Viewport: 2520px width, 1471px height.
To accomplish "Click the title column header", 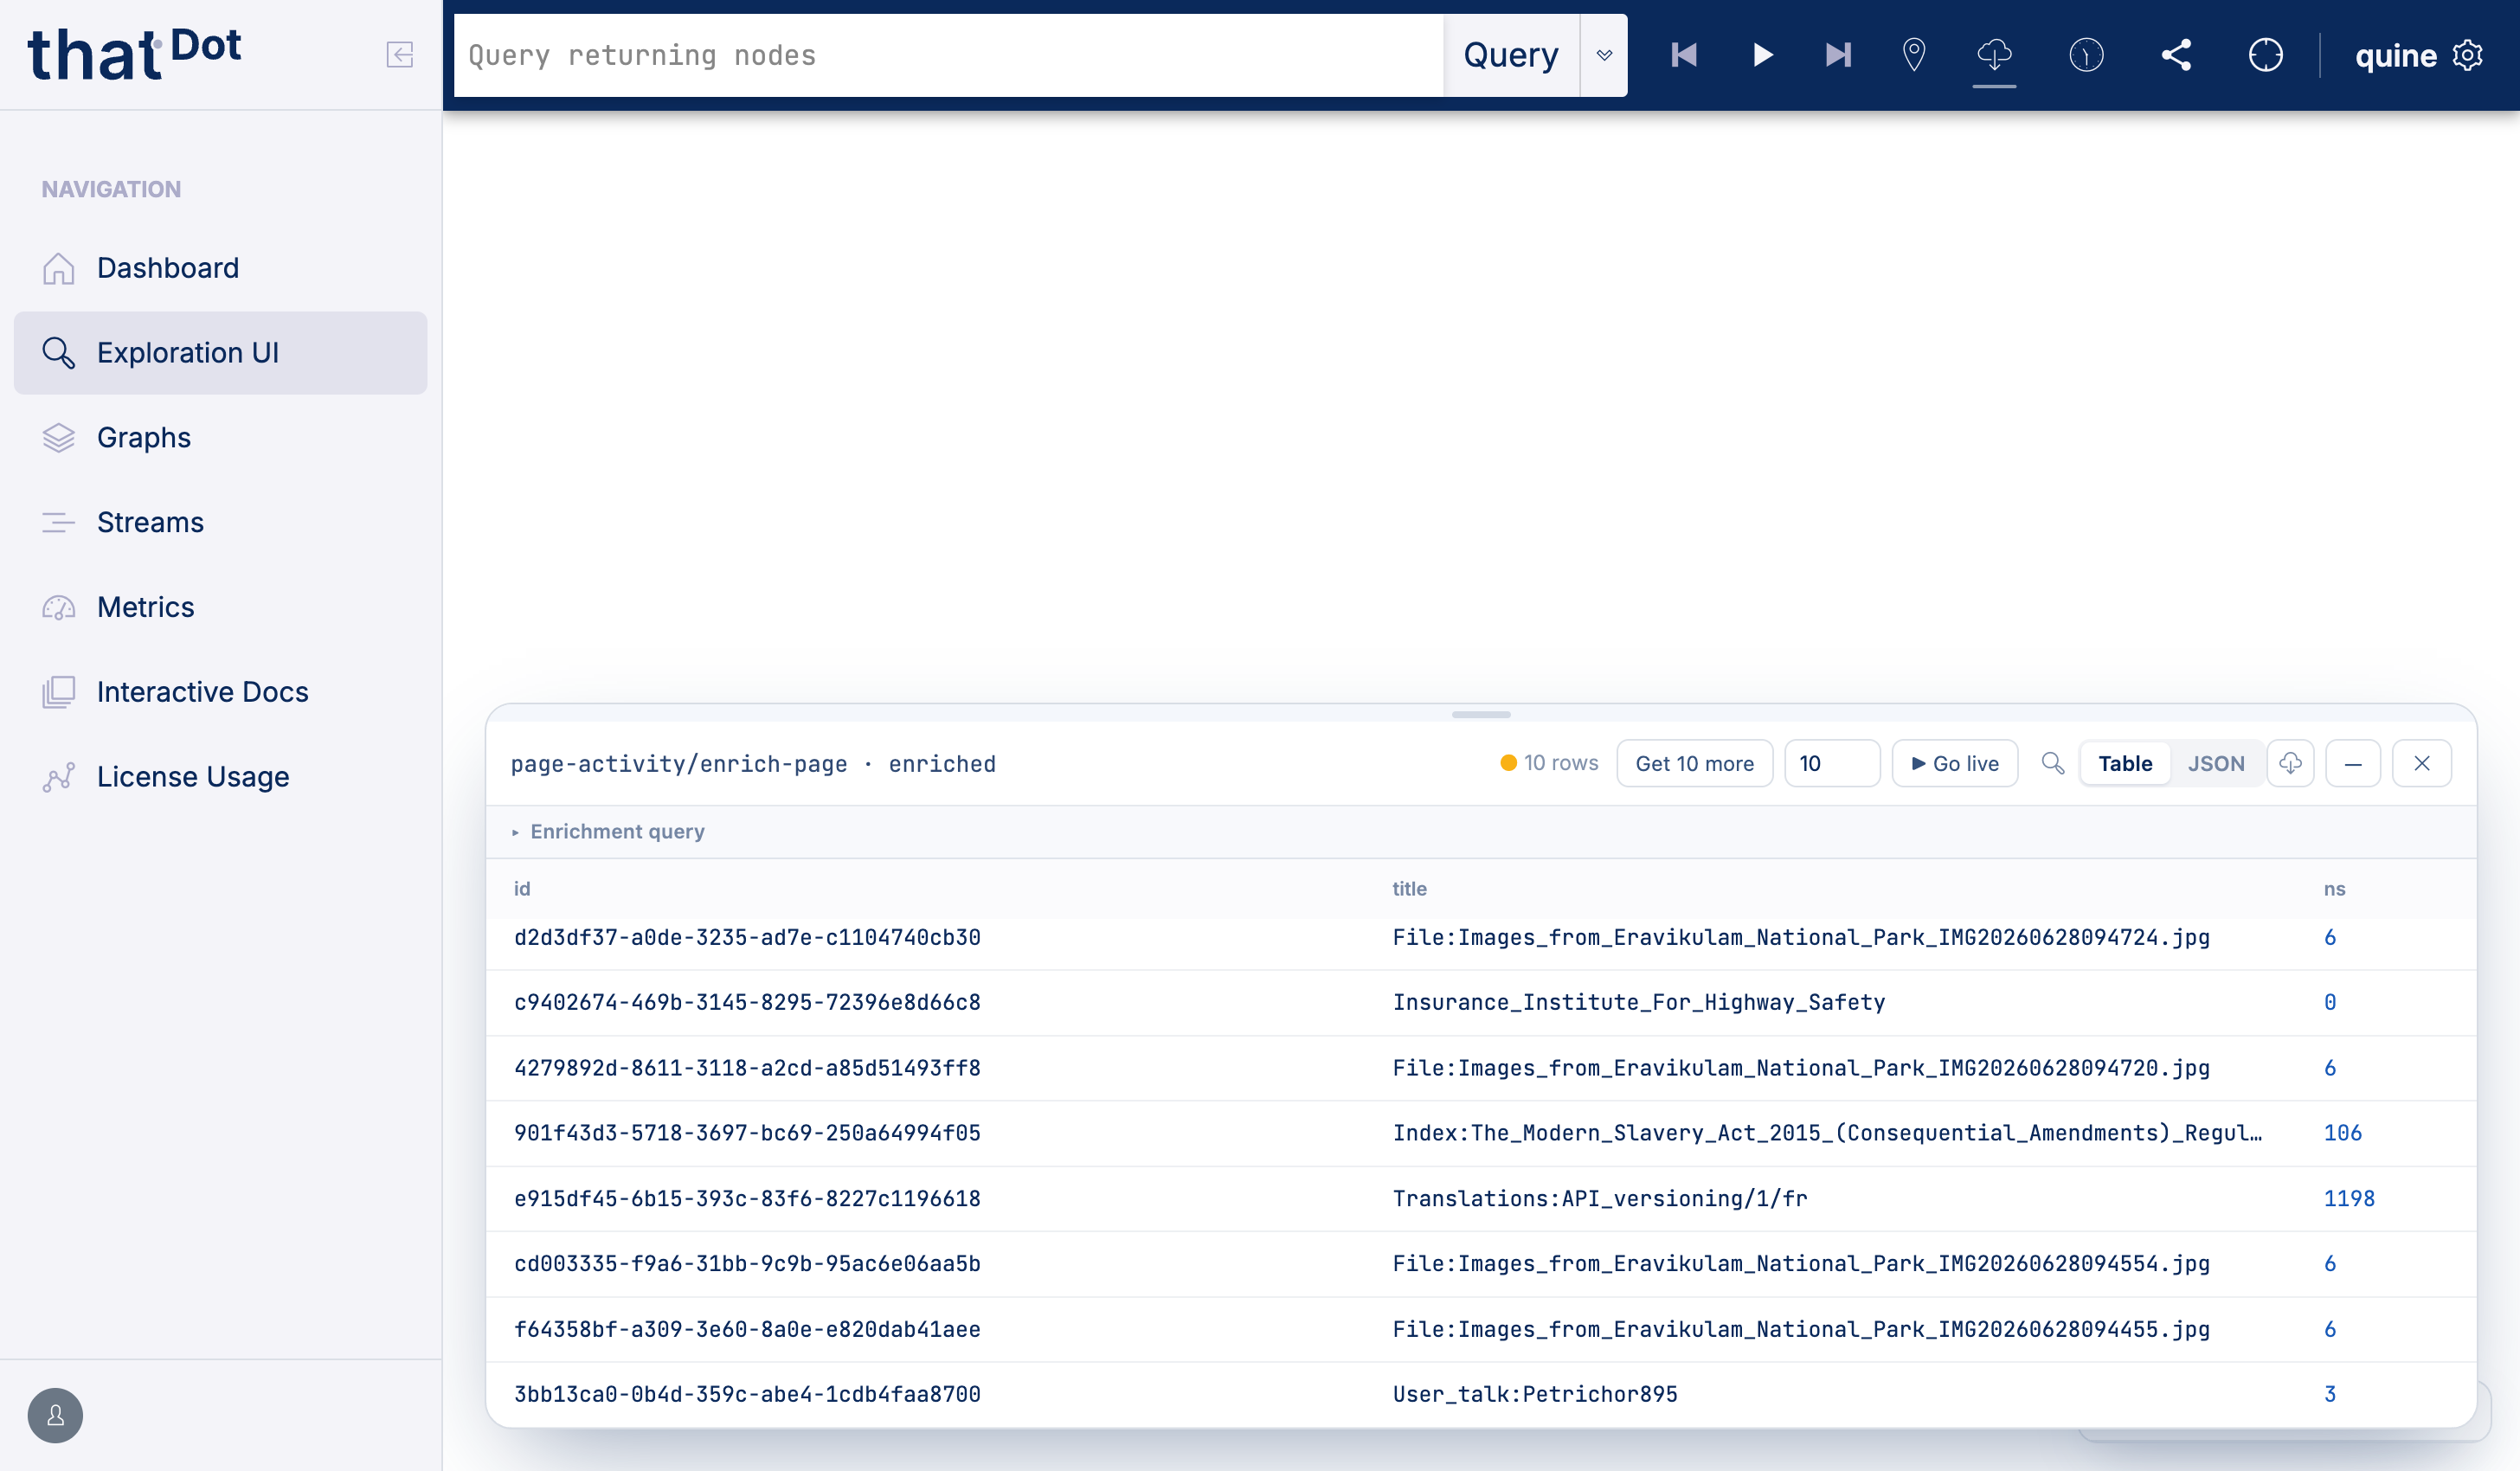I will [x=1409, y=888].
